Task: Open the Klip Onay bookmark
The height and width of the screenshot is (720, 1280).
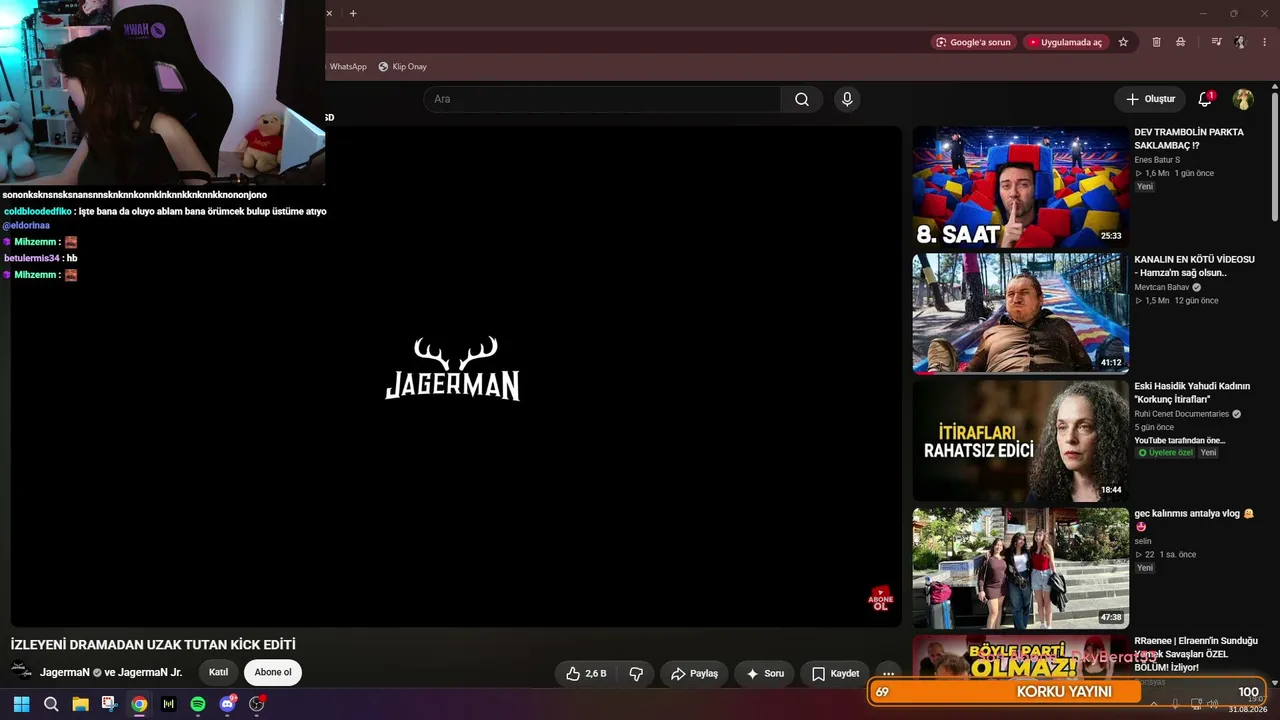Action: tap(402, 67)
